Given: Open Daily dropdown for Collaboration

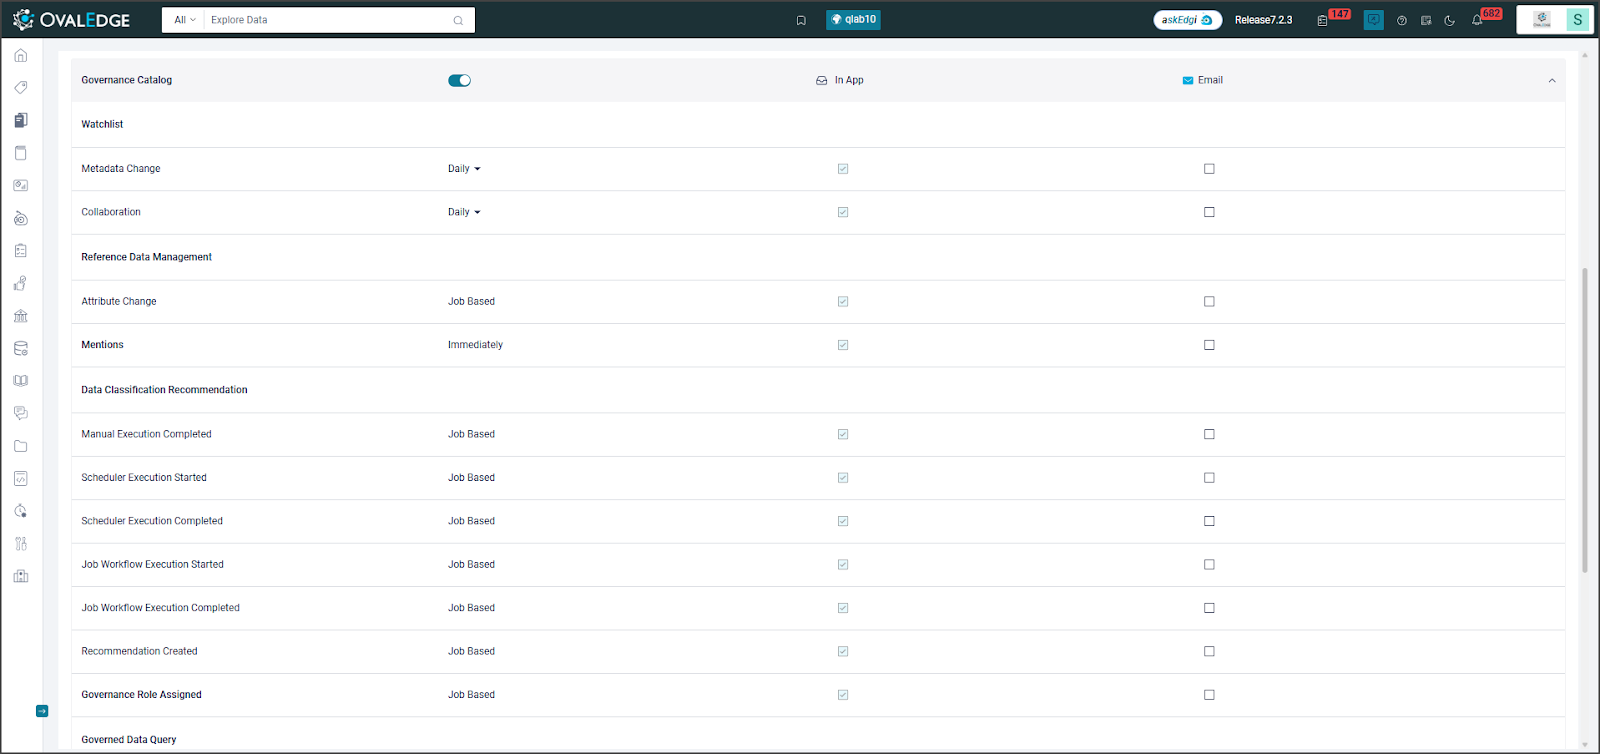Looking at the screenshot, I should coord(464,212).
